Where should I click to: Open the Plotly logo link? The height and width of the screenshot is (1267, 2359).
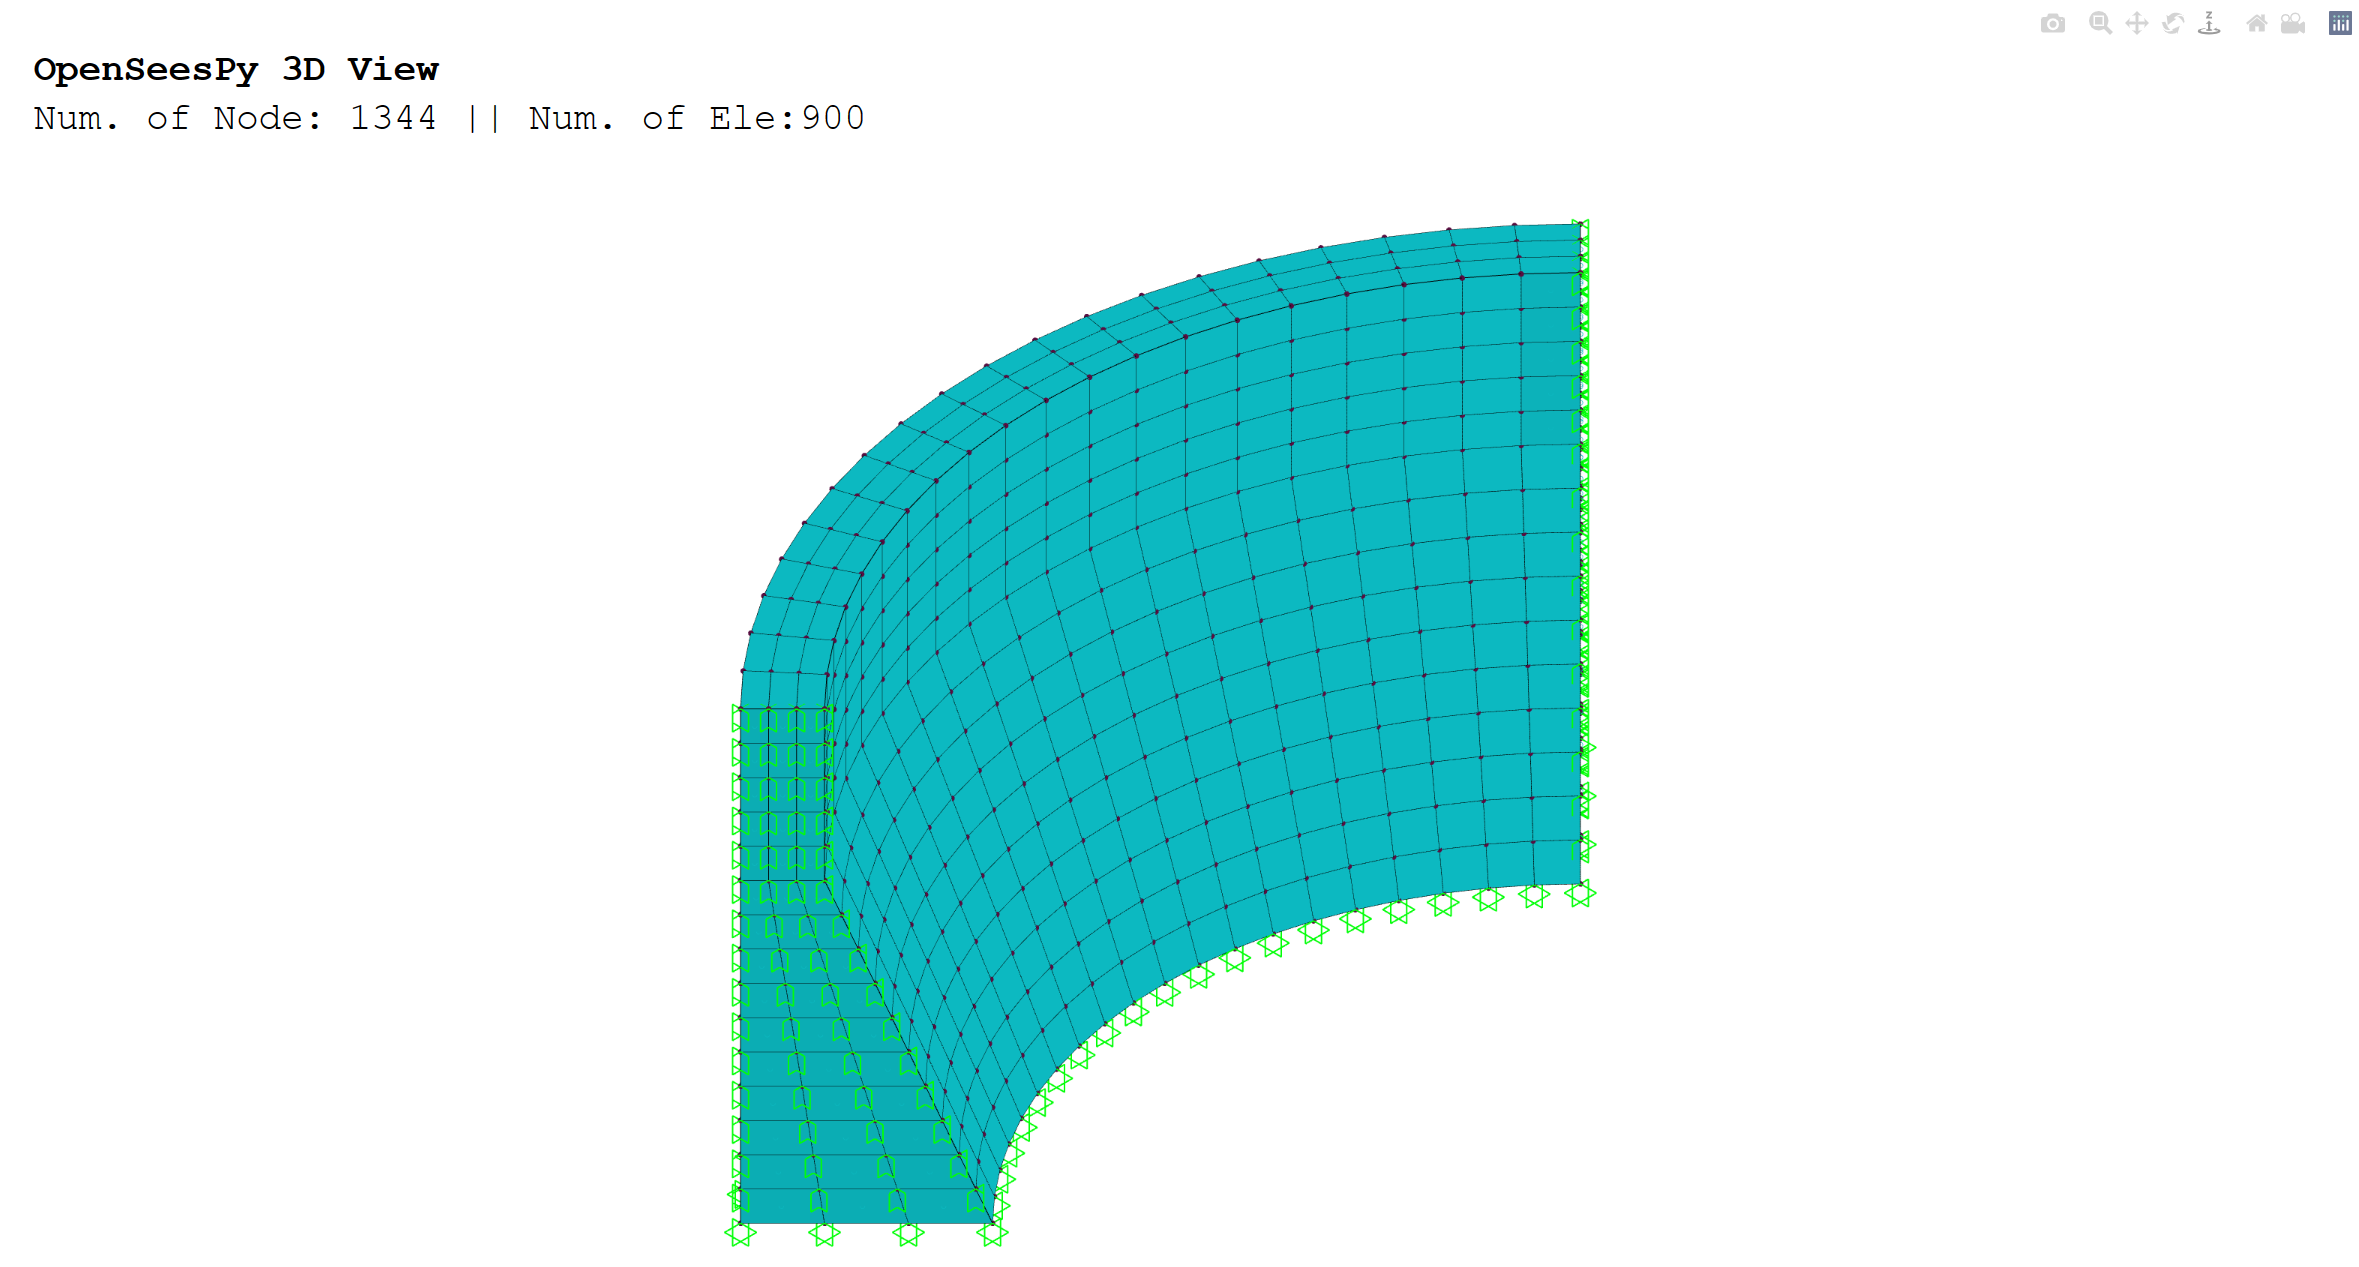tap(2340, 23)
